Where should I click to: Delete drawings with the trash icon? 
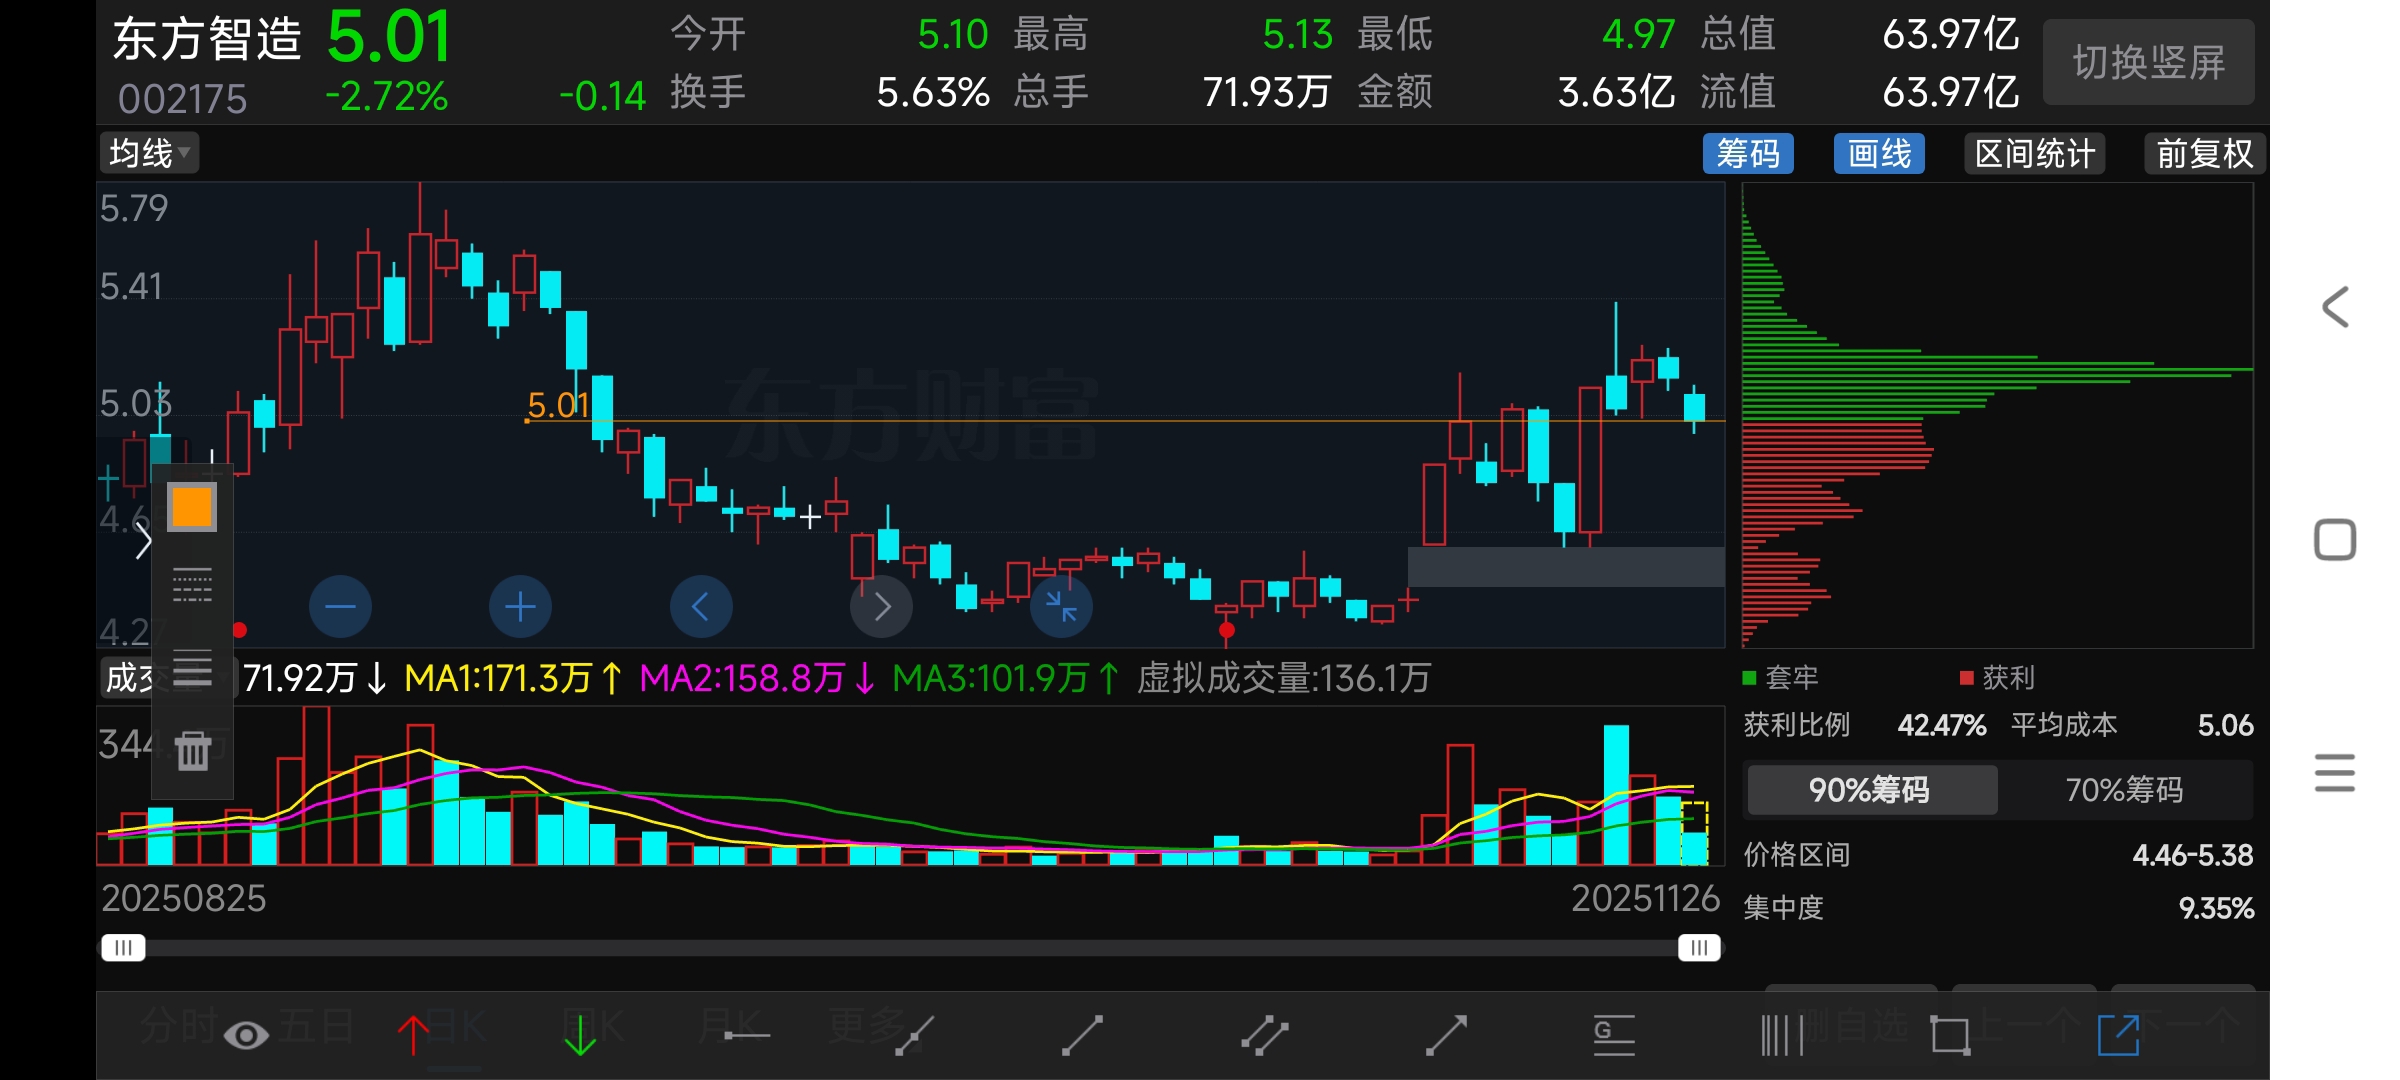click(x=193, y=750)
